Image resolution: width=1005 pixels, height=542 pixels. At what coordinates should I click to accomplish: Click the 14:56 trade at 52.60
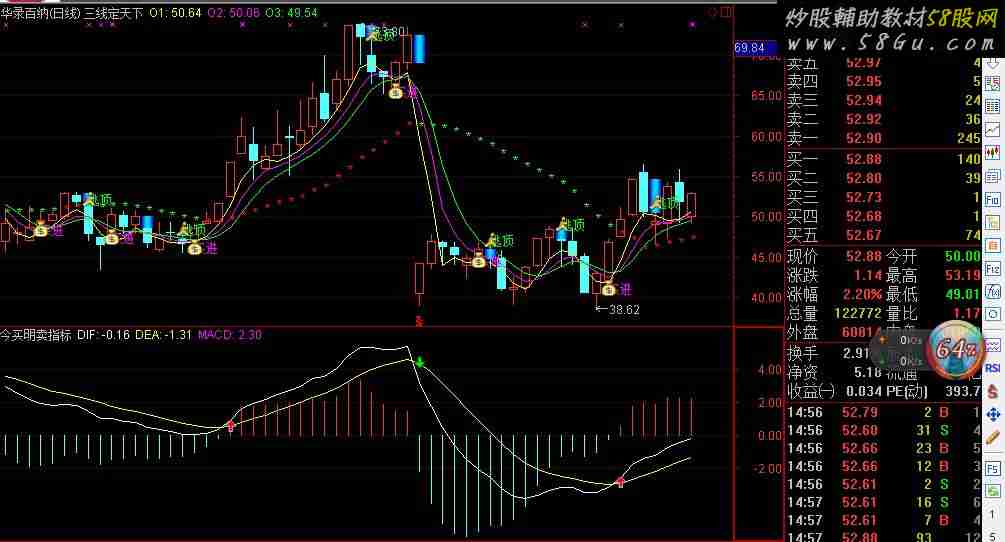(x=884, y=430)
